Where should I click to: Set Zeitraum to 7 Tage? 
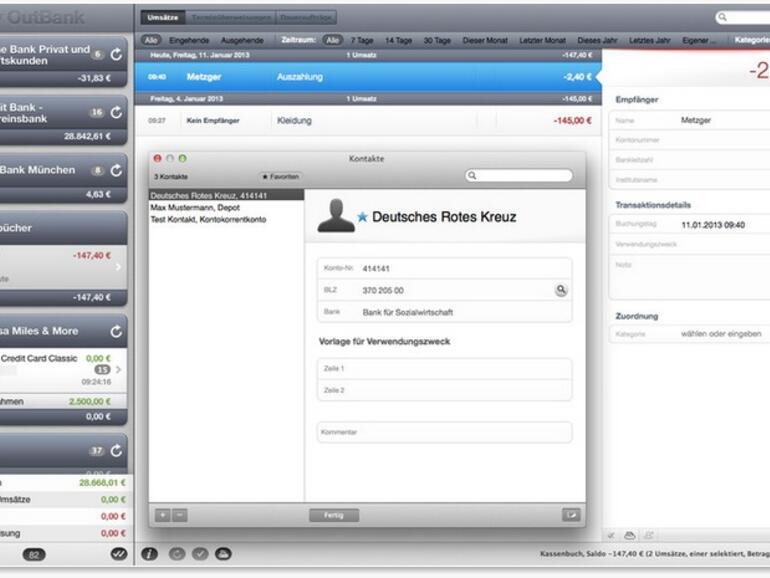point(362,40)
